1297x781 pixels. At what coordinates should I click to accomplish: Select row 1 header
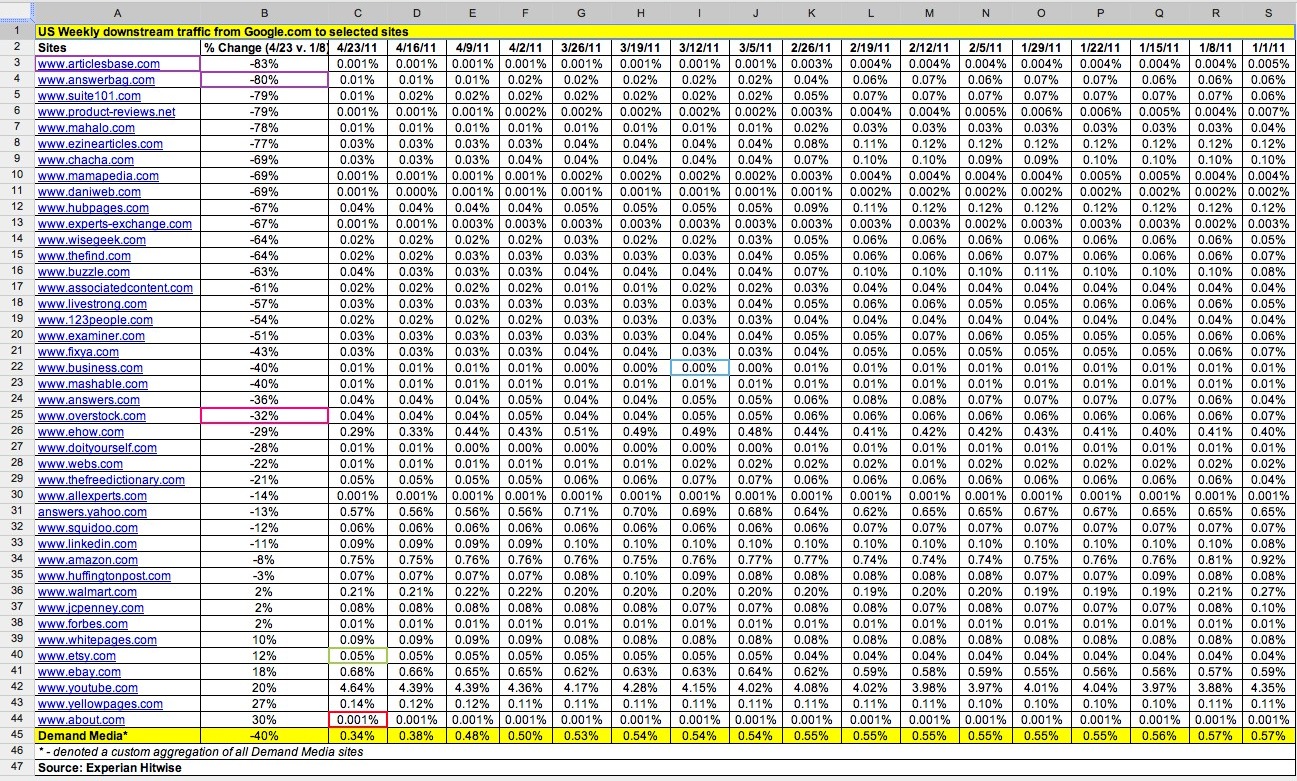coord(17,32)
